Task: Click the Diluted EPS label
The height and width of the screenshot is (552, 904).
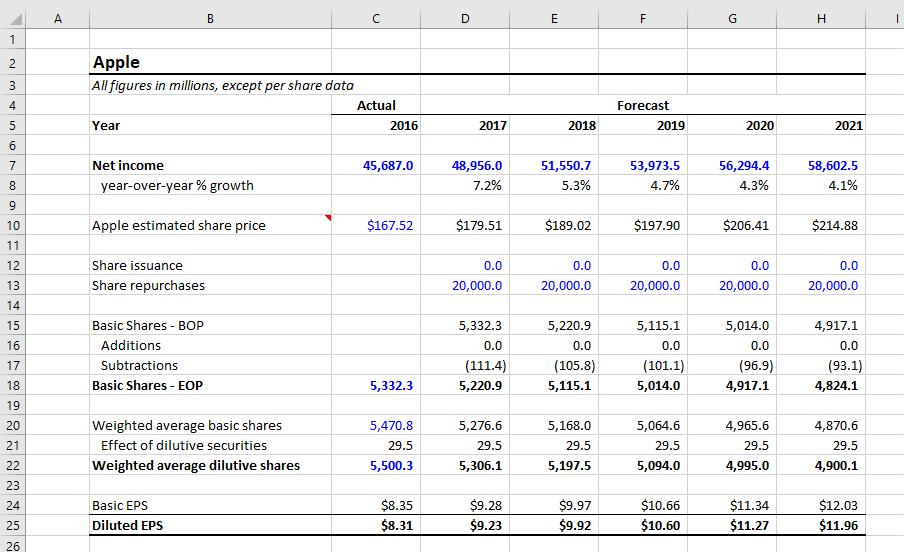Action: [127, 525]
